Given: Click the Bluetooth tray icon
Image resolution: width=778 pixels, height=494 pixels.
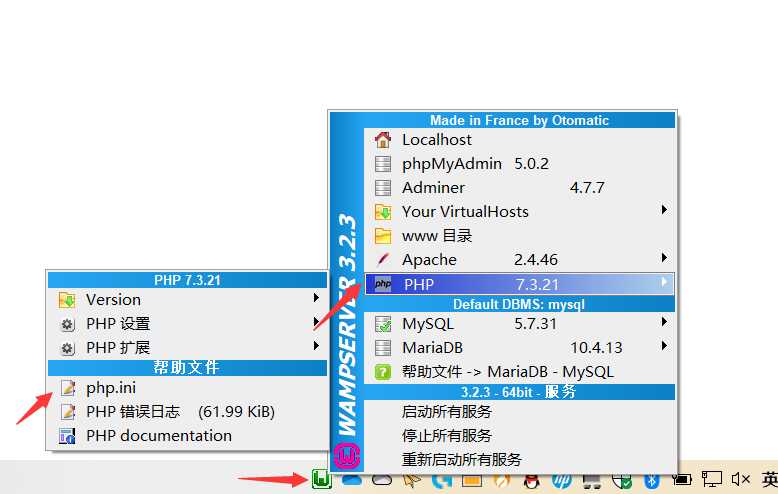Looking at the screenshot, I should point(651,480).
